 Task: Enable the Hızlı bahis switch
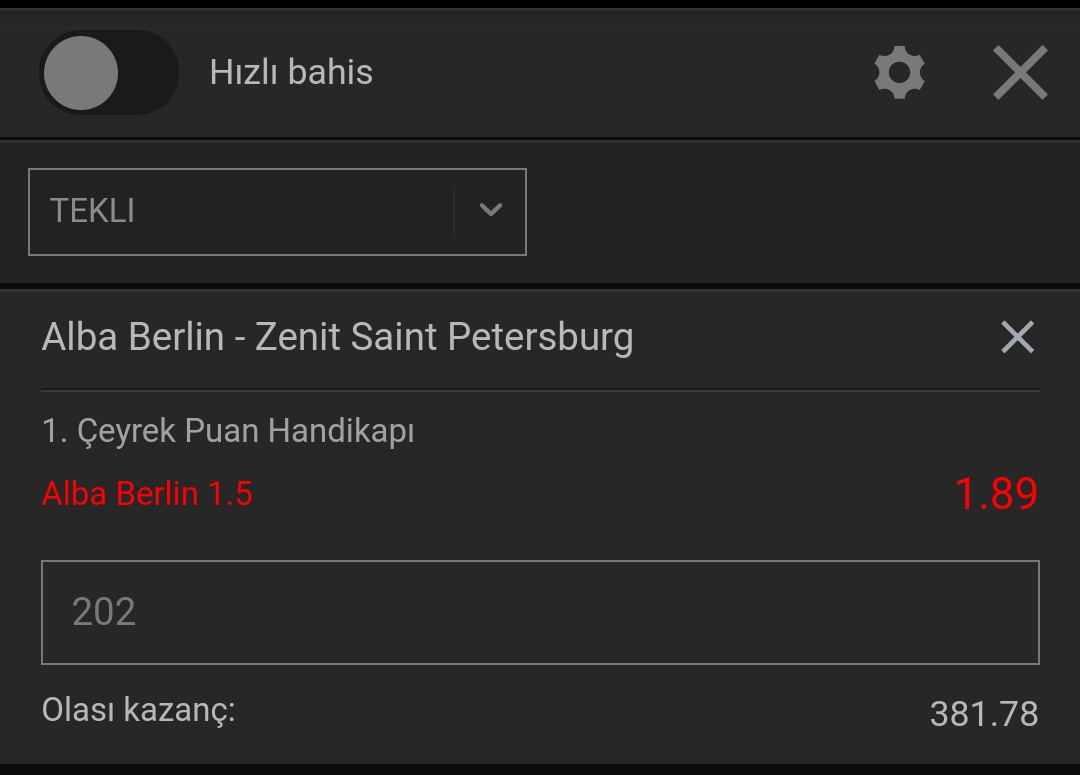pos(109,72)
